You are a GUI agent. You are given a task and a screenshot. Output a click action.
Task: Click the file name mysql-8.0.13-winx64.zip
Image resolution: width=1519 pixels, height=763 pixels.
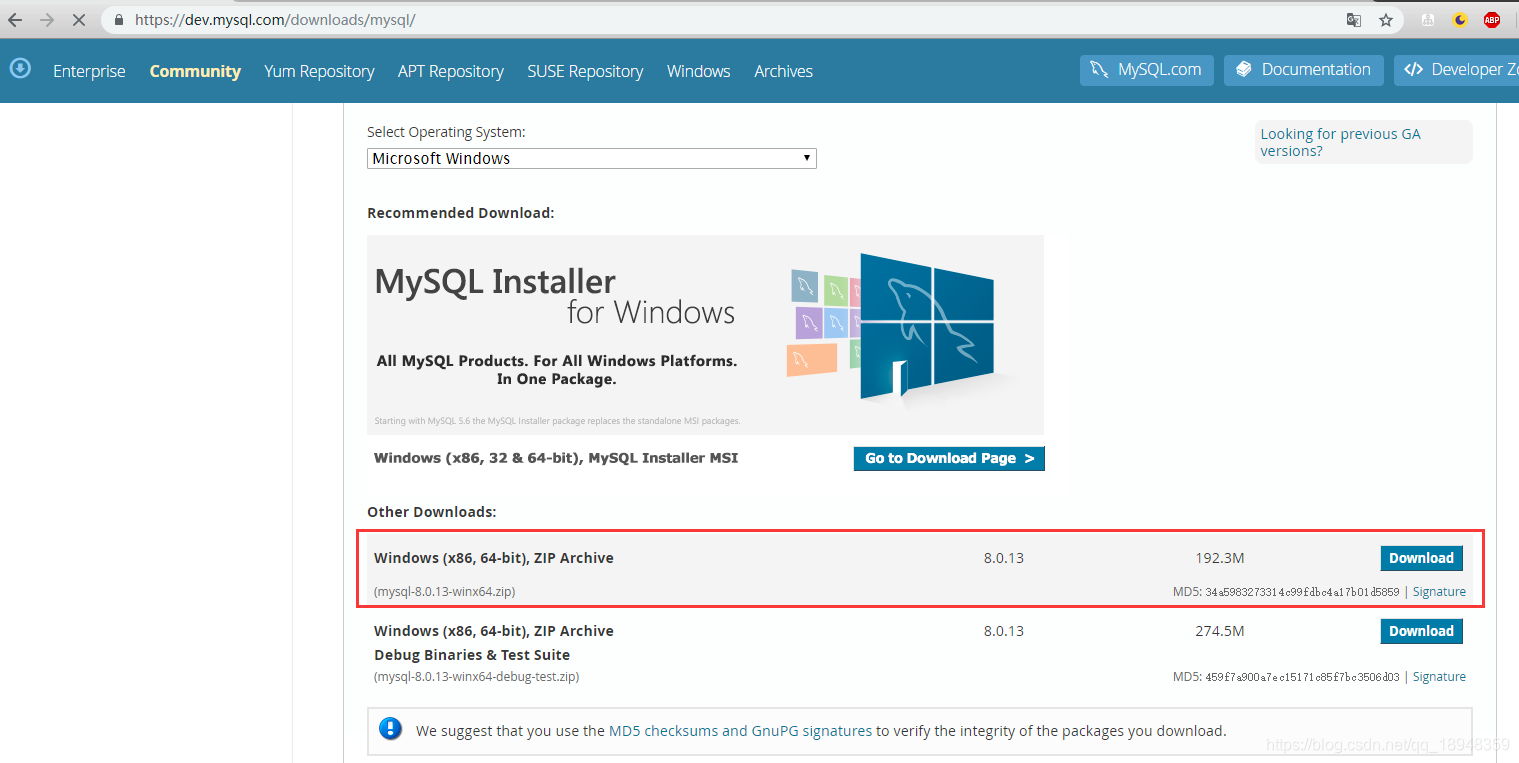click(445, 592)
